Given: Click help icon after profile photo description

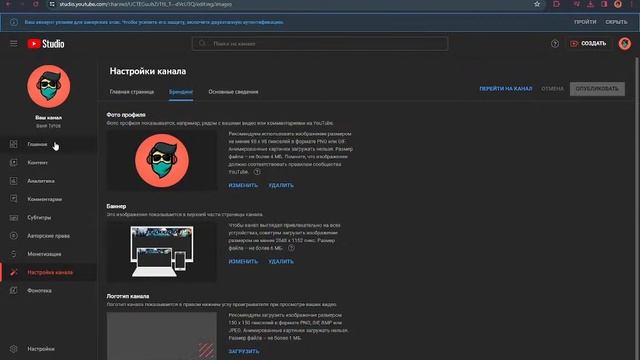Looking at the screenshot, I should (x=257, y=172).
